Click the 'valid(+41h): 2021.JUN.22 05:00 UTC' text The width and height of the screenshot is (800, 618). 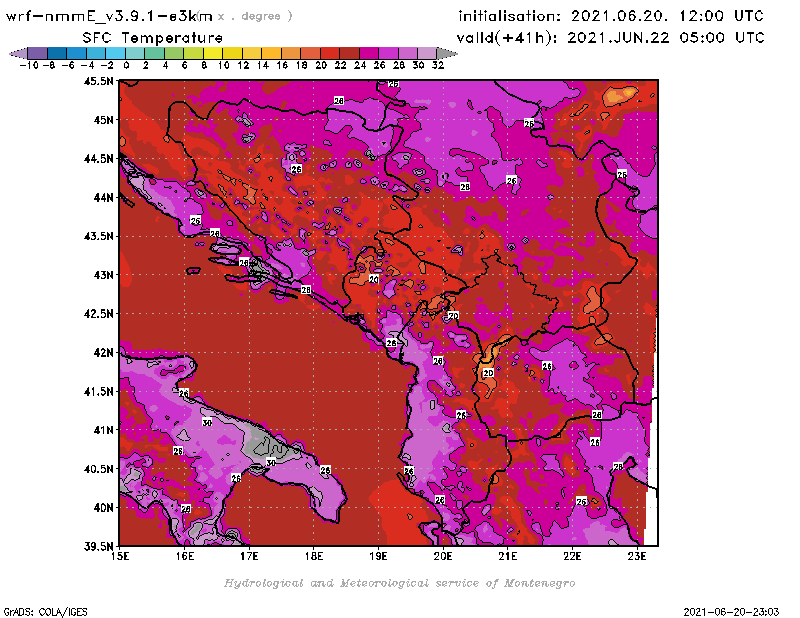tap(610, 38)
